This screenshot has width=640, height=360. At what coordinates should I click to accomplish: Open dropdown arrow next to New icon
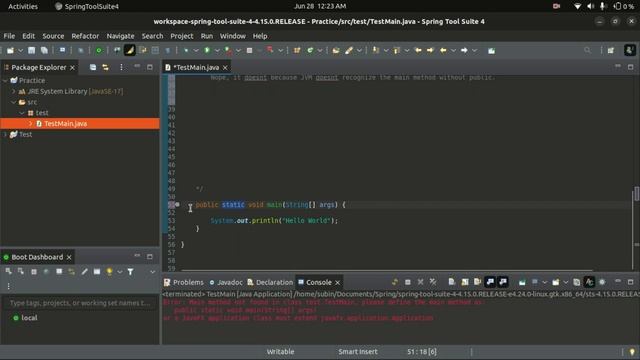(20, 50)
